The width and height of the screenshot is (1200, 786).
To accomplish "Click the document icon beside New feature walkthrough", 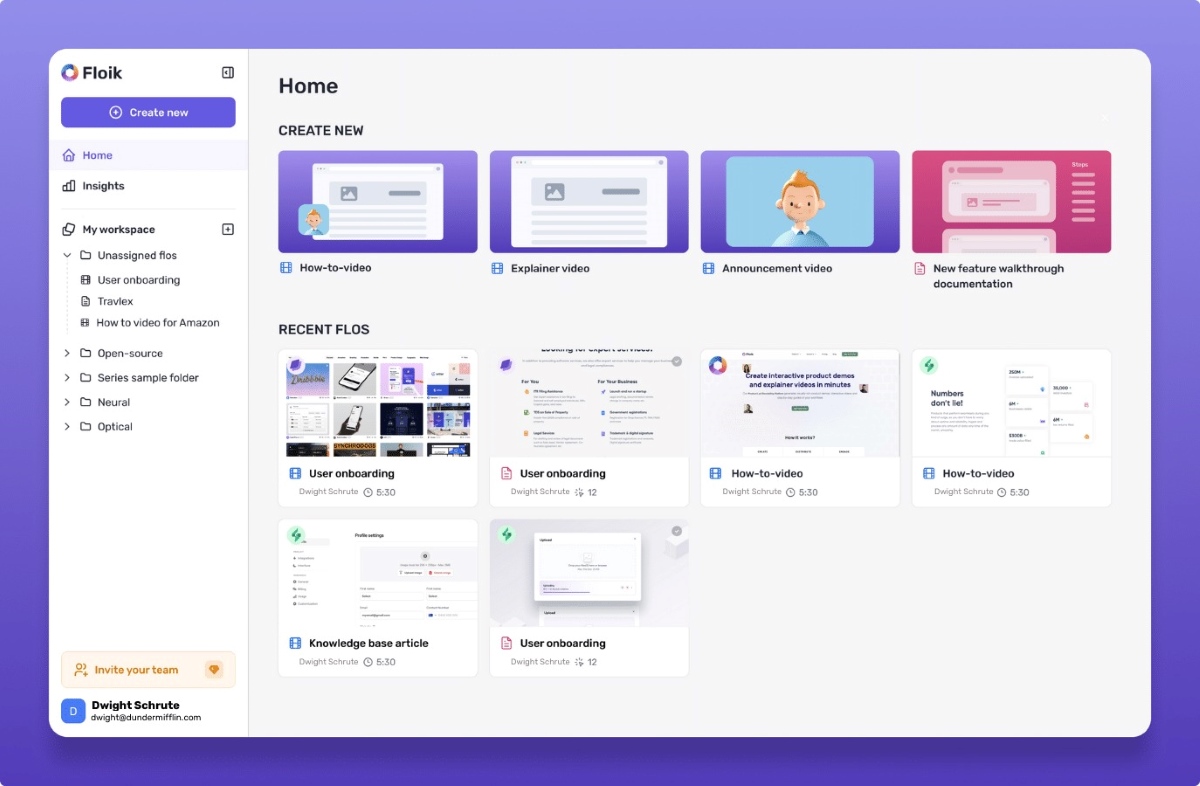I will pyautogui.click(x=920, y=268).
